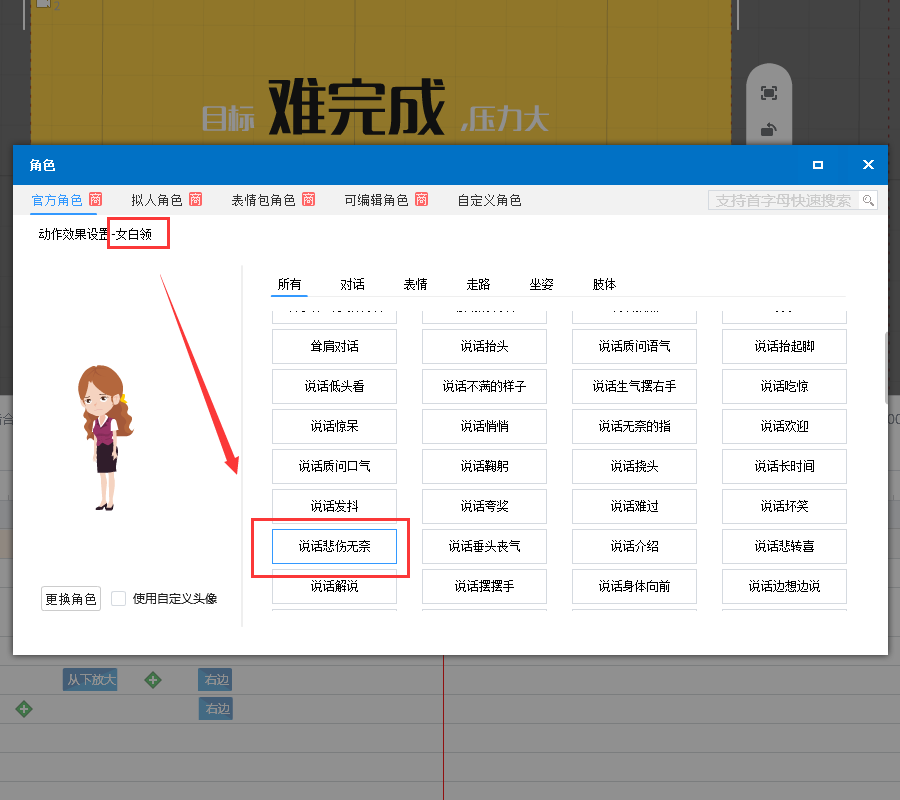The height and width of the screenshot is (800, 900).
Task: Apply the 说话惊呆 action
Action: [334, 426]
